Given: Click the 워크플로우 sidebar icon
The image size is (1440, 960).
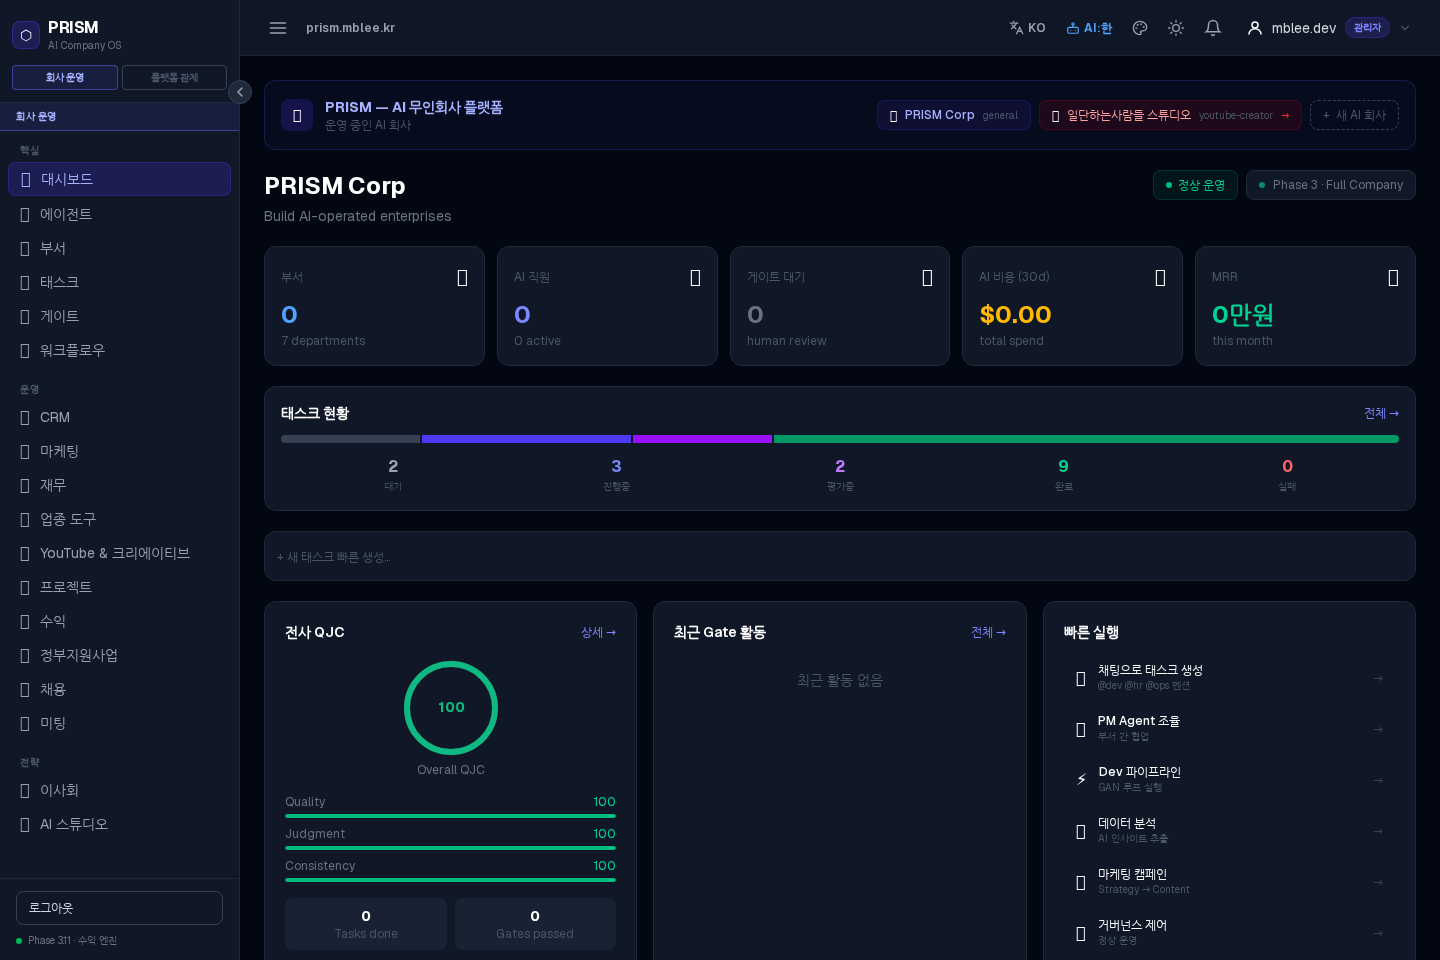Looking at the screenshot, I should (x=25, y=350).
